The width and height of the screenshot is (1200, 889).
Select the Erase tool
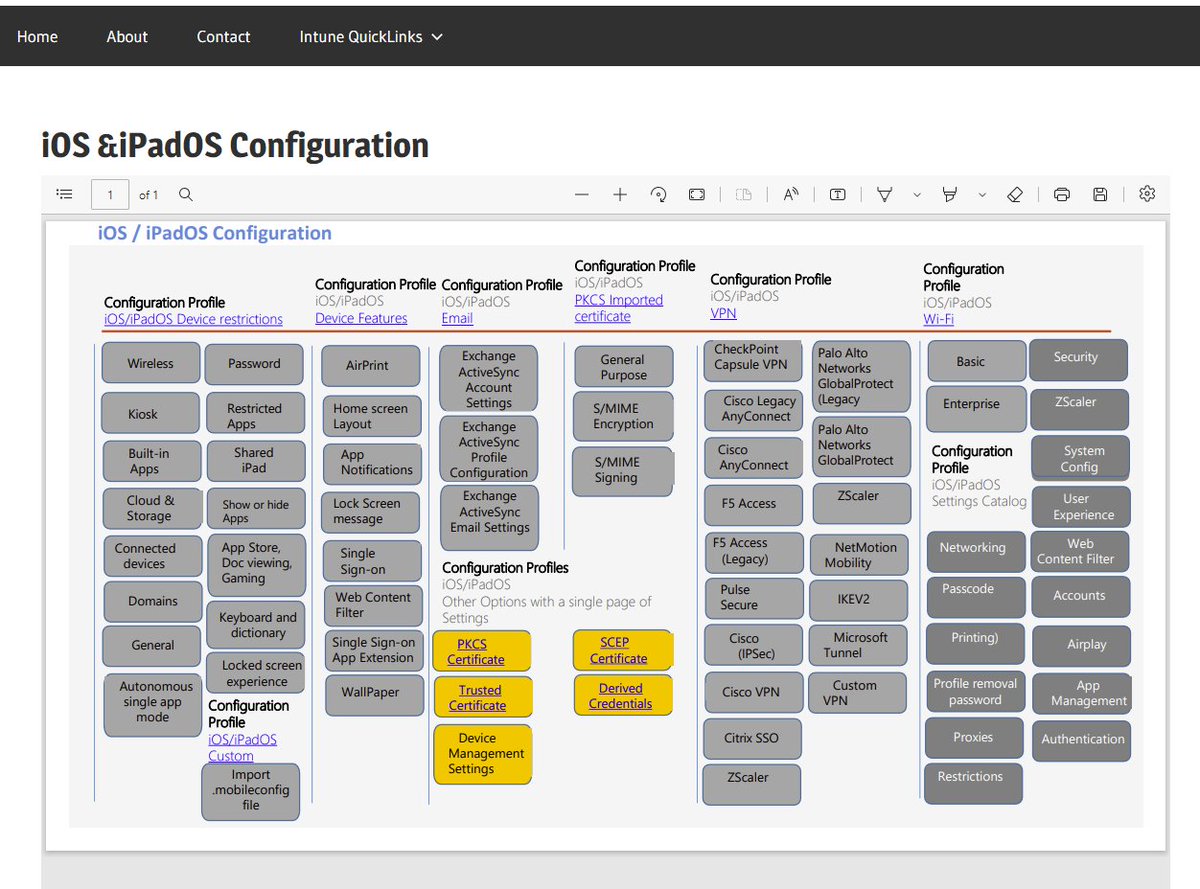coord(1015,195)
